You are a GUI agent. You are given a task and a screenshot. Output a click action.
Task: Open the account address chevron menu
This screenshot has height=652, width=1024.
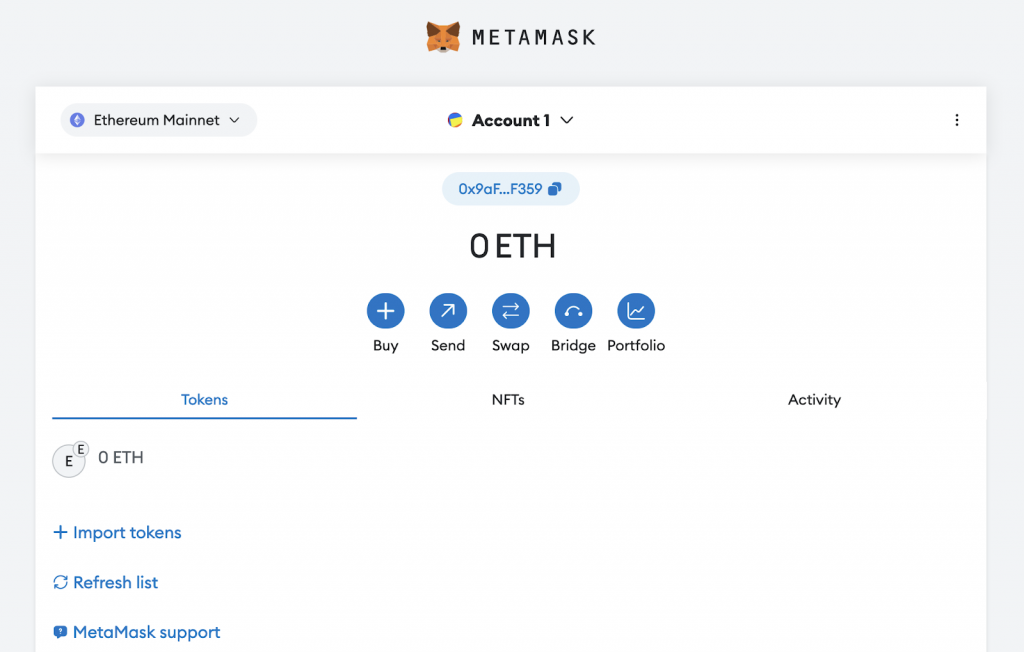pyautogui.click(x=566, y=120)
